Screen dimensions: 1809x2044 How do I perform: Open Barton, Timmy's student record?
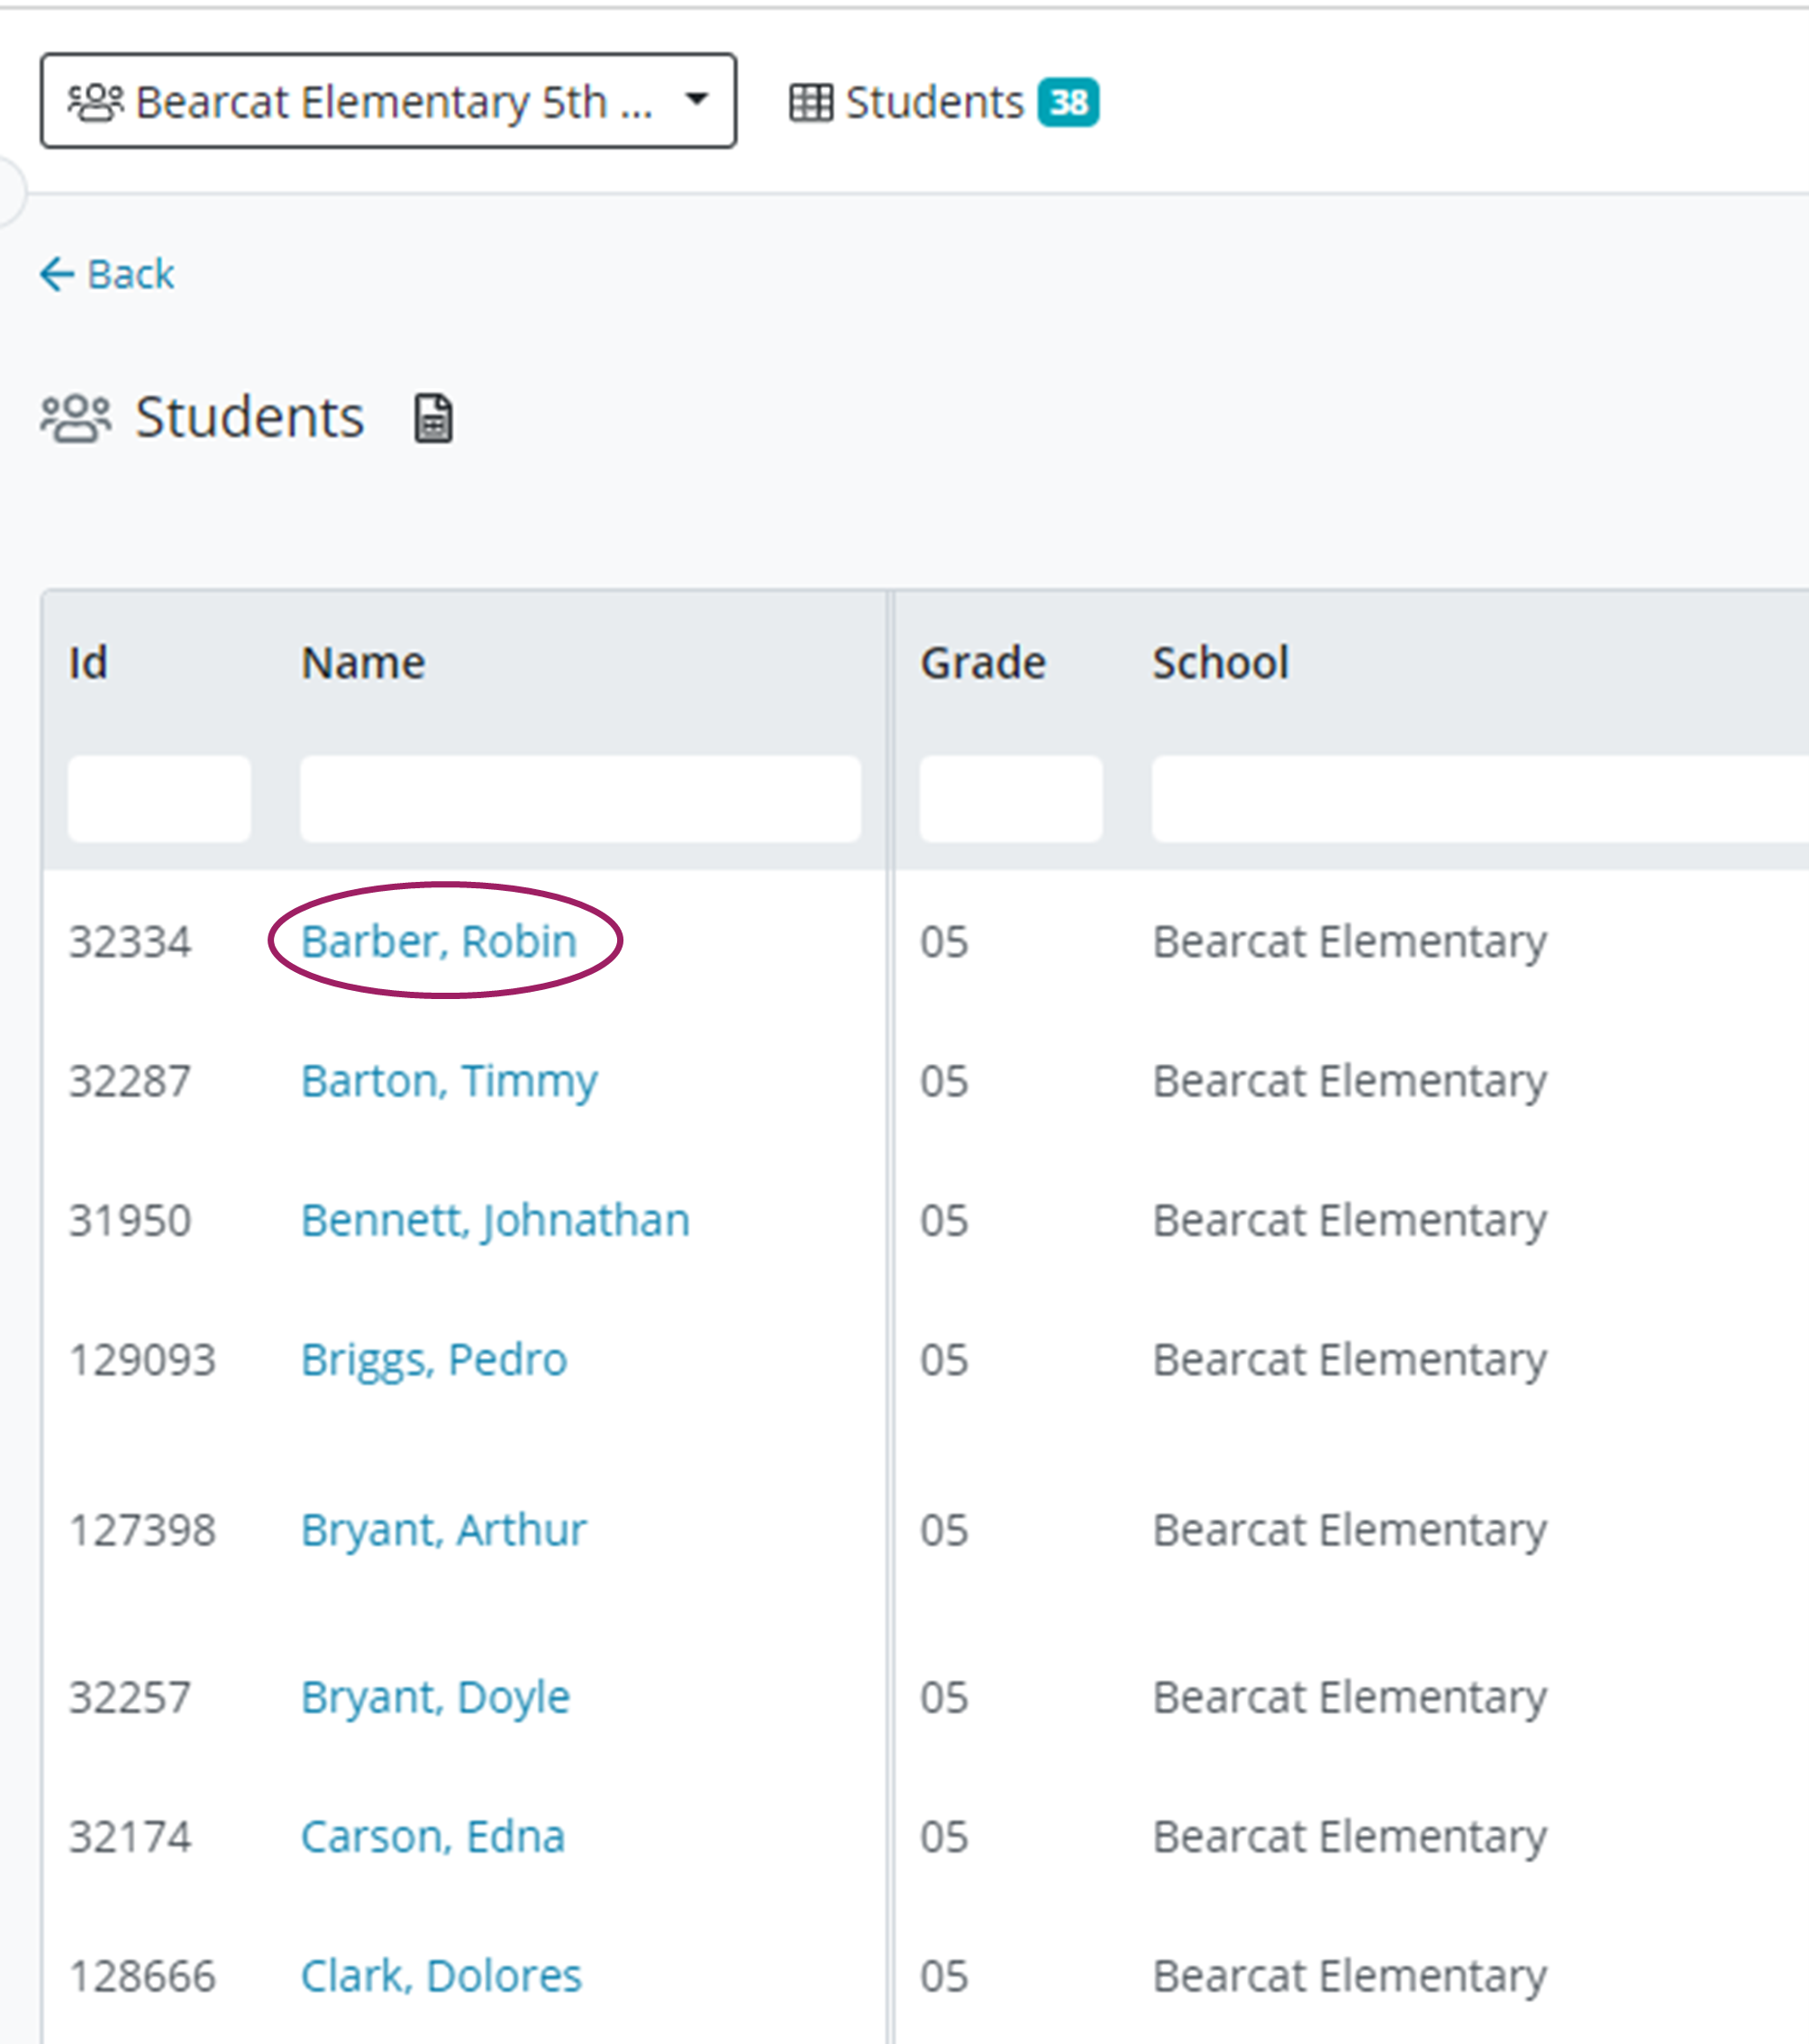point(449,1079)
